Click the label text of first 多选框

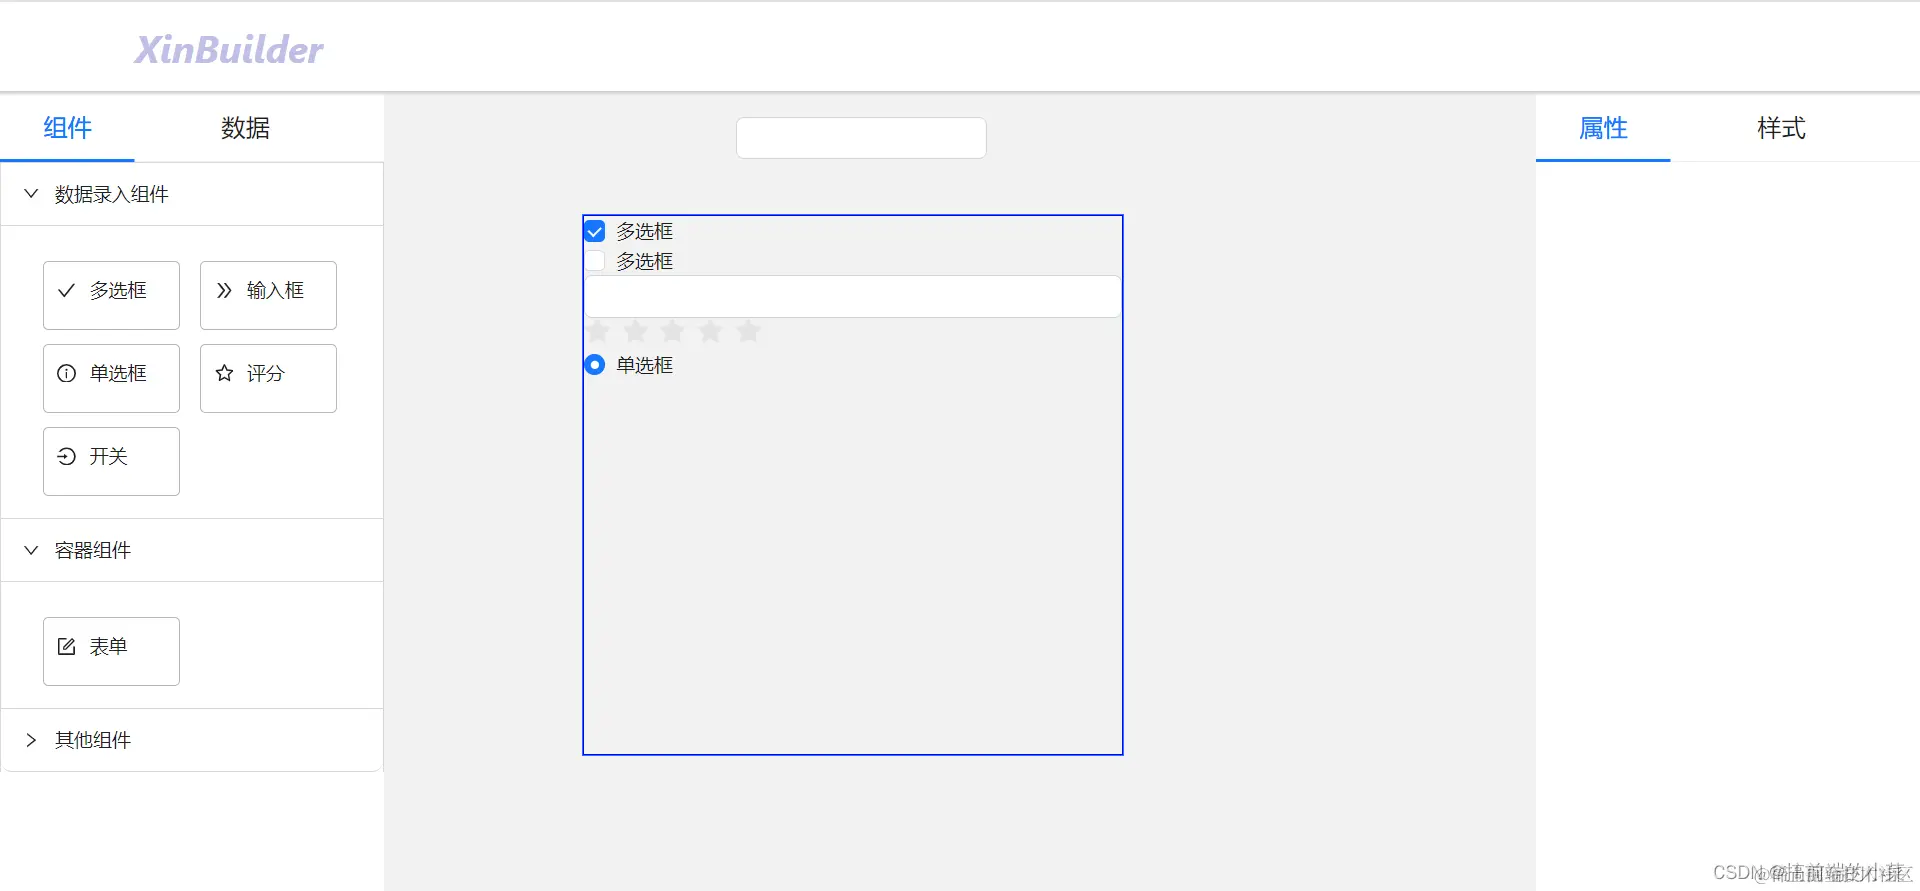coord(644,231)
